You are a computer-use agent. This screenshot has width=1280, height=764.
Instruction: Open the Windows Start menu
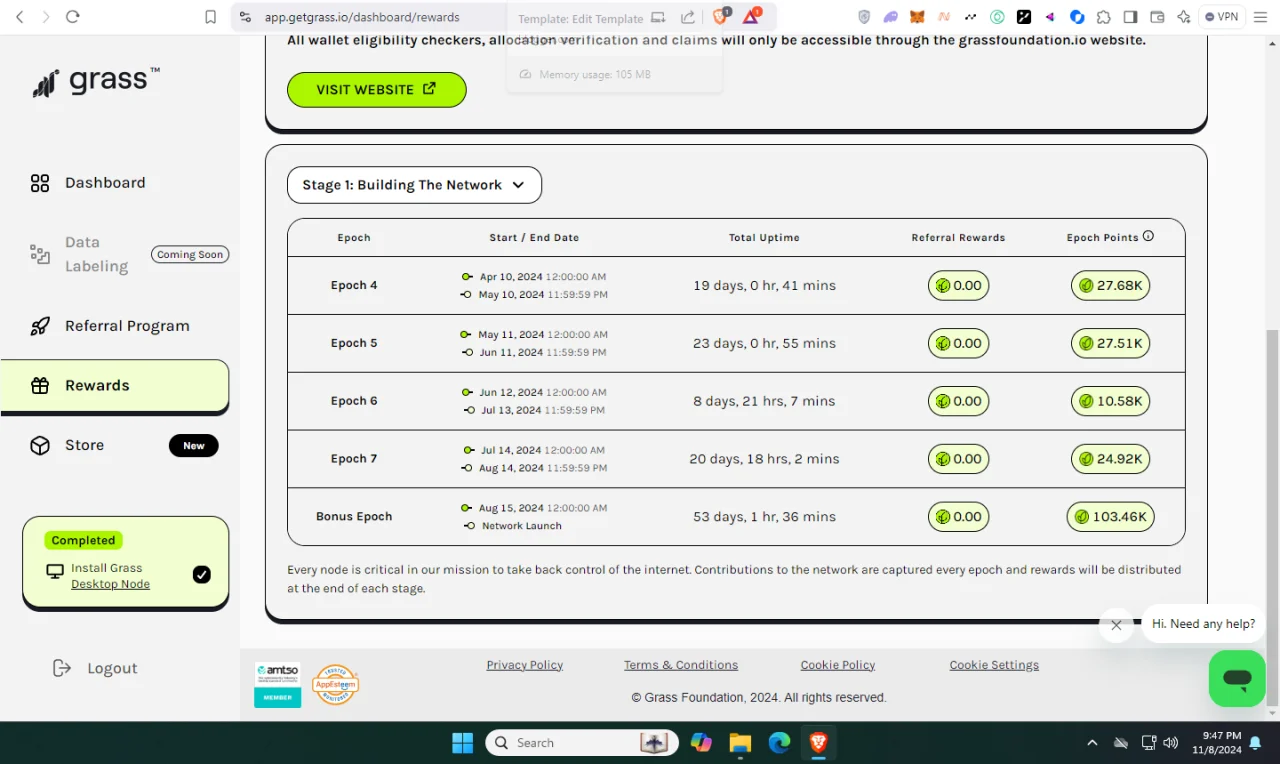click(462, 743)
